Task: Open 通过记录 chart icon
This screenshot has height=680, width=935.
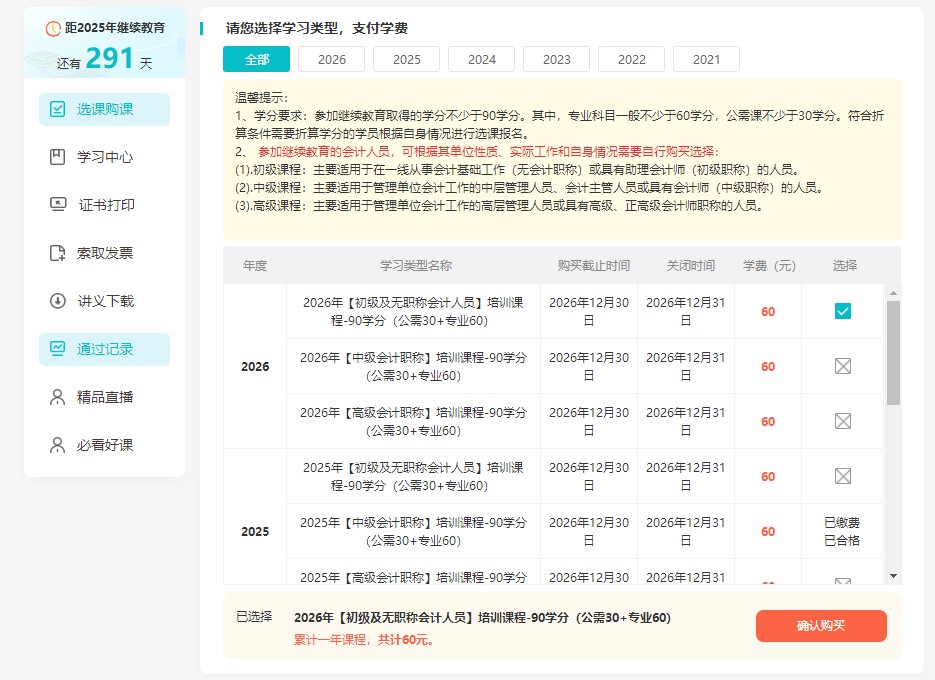Action: [x=58, y=349]
